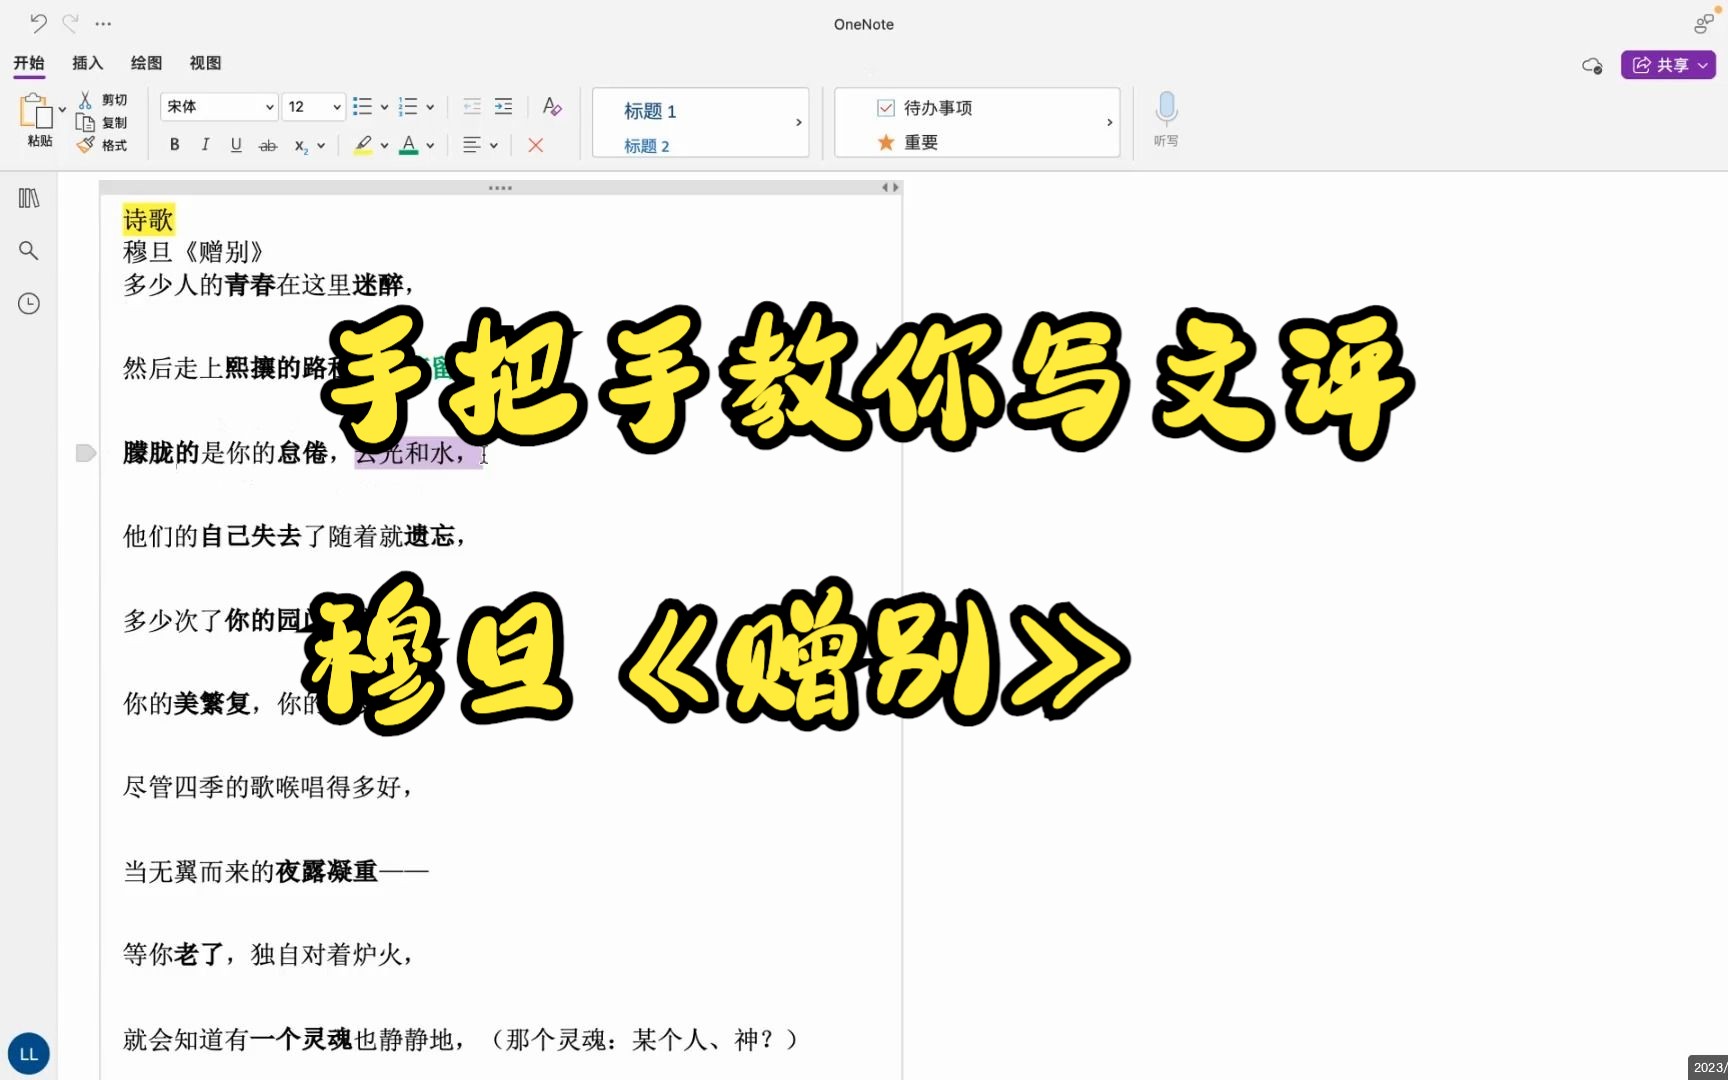This screenshot has width=1728, height=1080.
Task: Activate the 格式 format painter
Action: [x=86, y=145]
